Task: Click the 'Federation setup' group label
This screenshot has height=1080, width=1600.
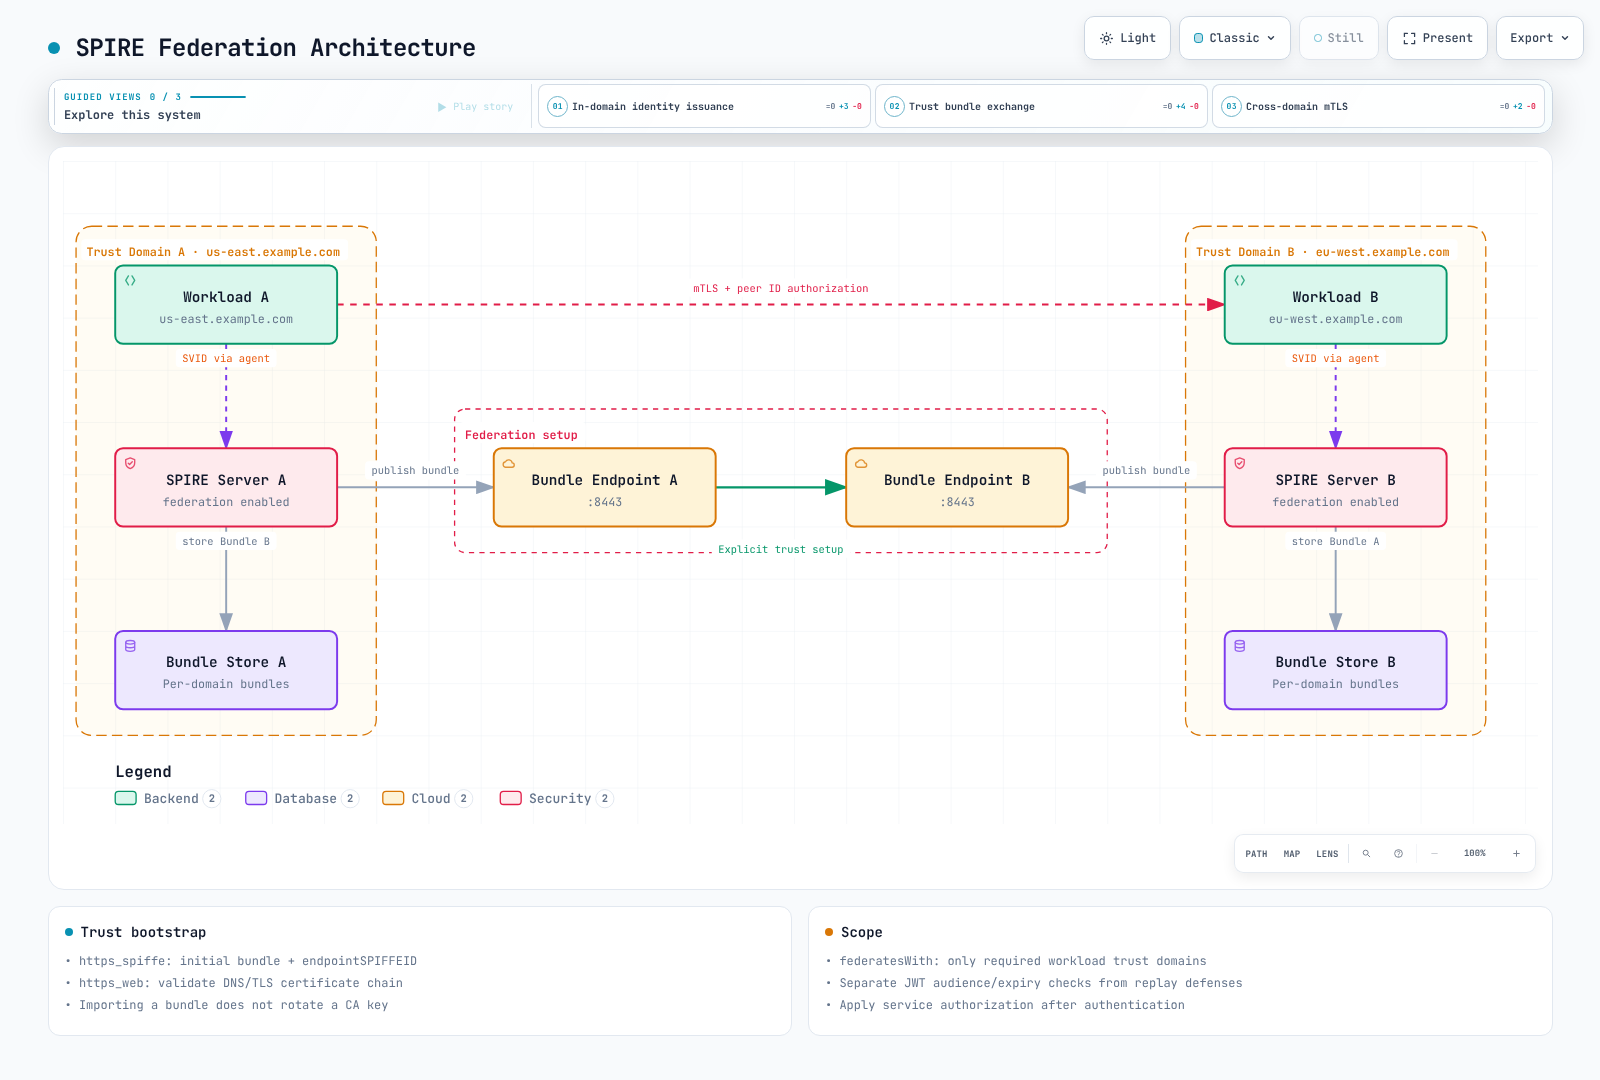Action: [521, 435]
